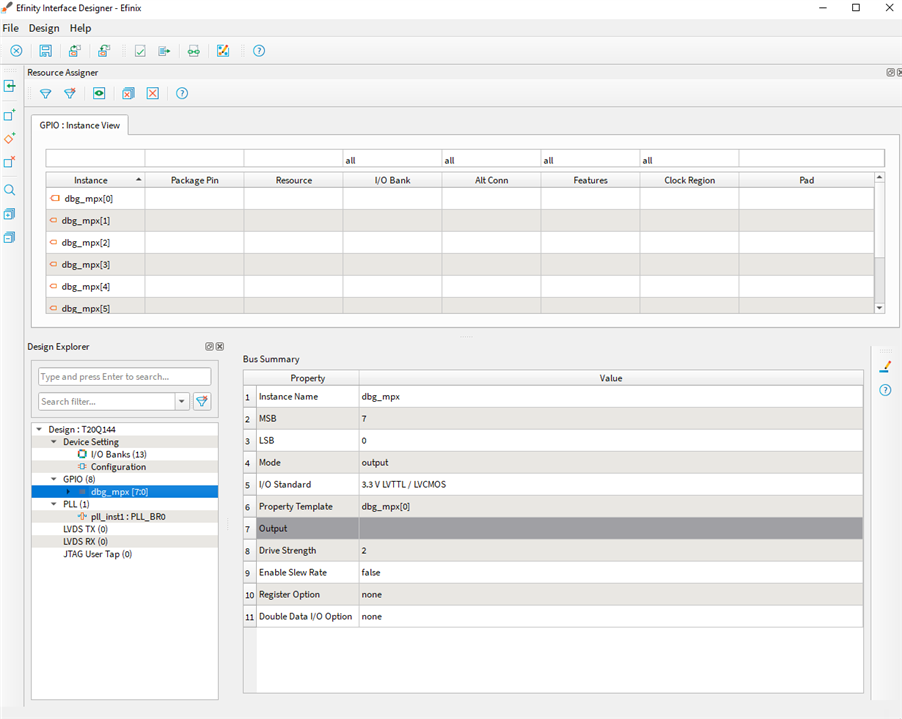Screen dimensions: 902x719
Task: Click the orange diamond create bus icon
Action: point(10,139)
